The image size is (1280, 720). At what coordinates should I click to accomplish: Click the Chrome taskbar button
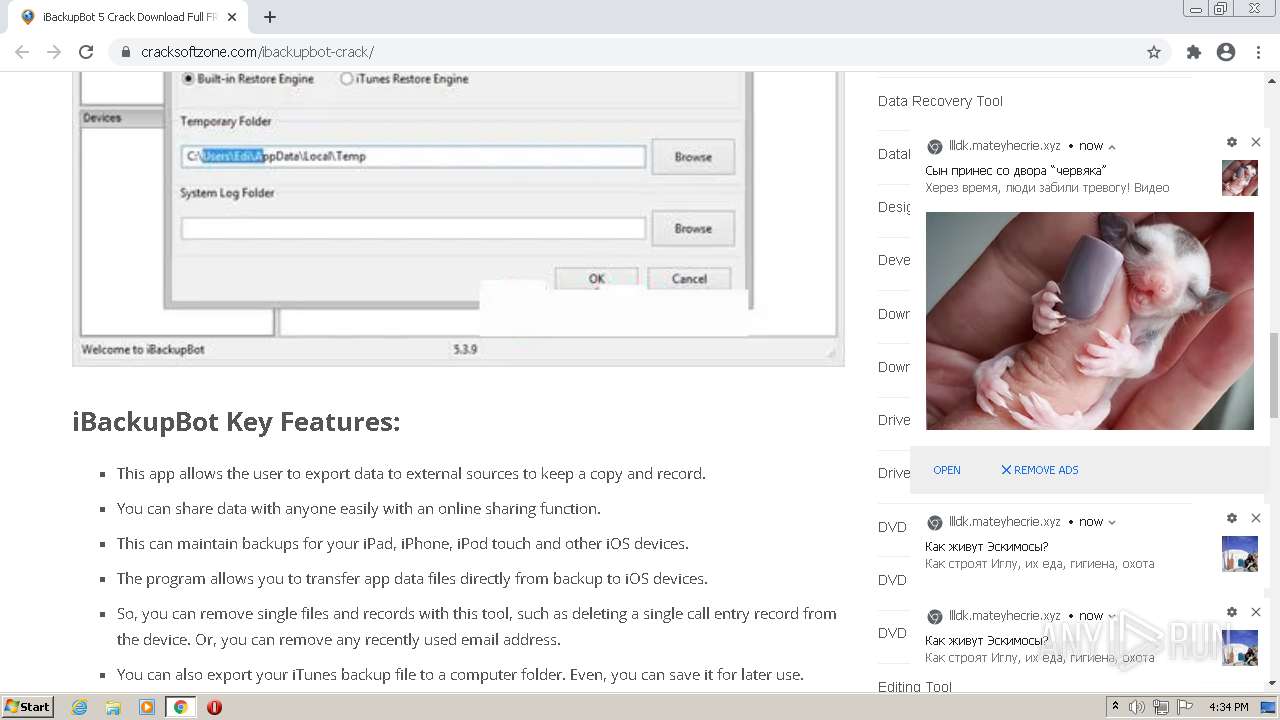coord(180,707)
